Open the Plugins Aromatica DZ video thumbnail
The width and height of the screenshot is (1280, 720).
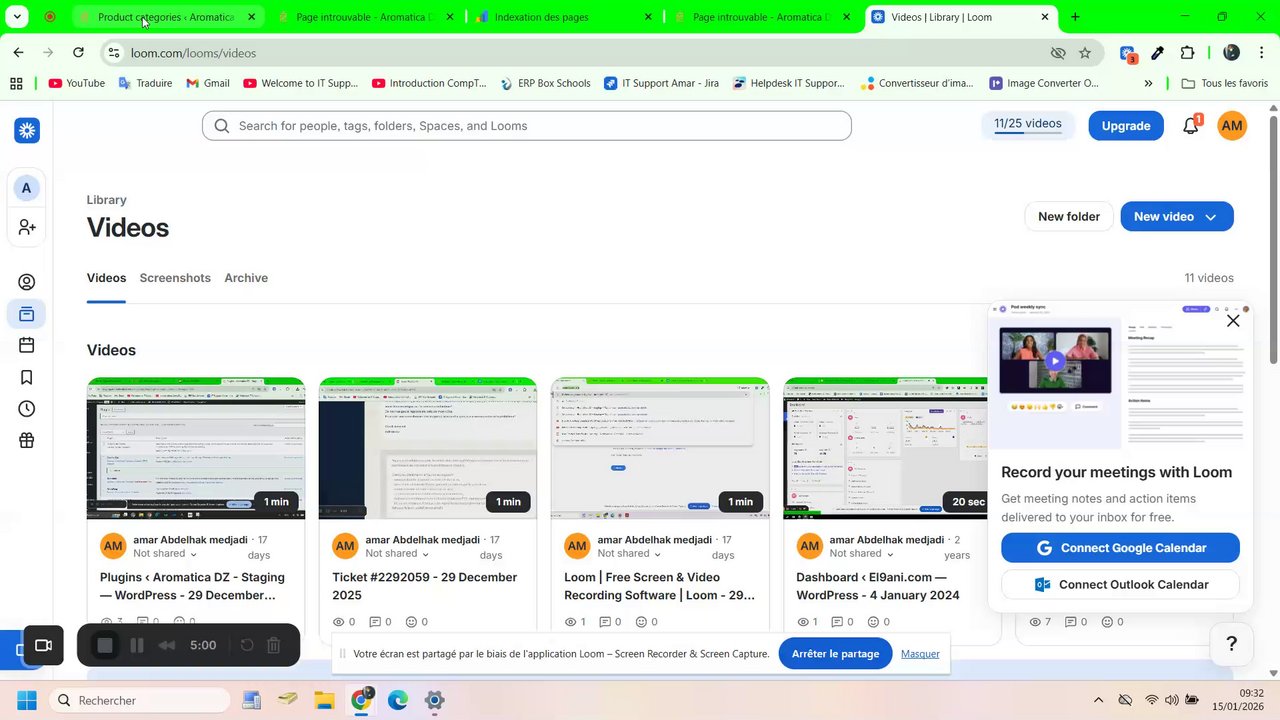[x=196, y=448]
